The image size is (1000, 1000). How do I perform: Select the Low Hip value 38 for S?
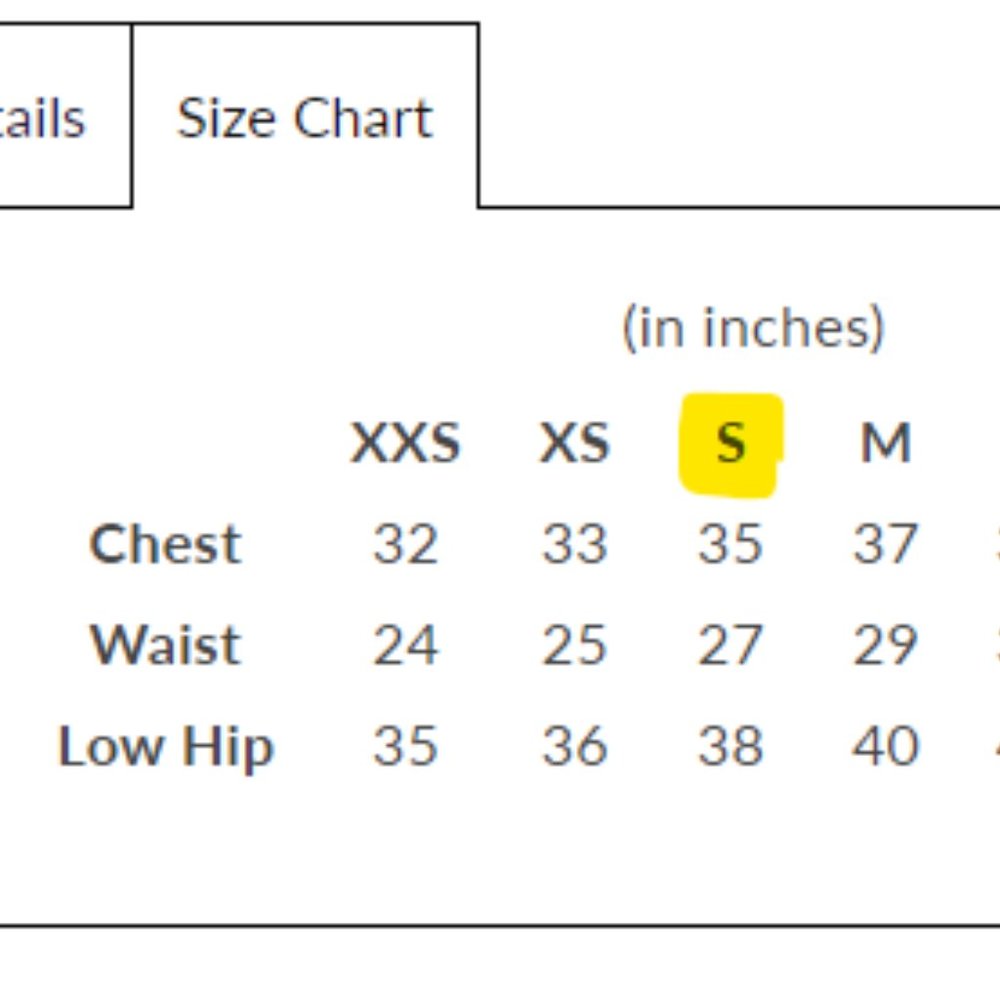coord(731,746)
